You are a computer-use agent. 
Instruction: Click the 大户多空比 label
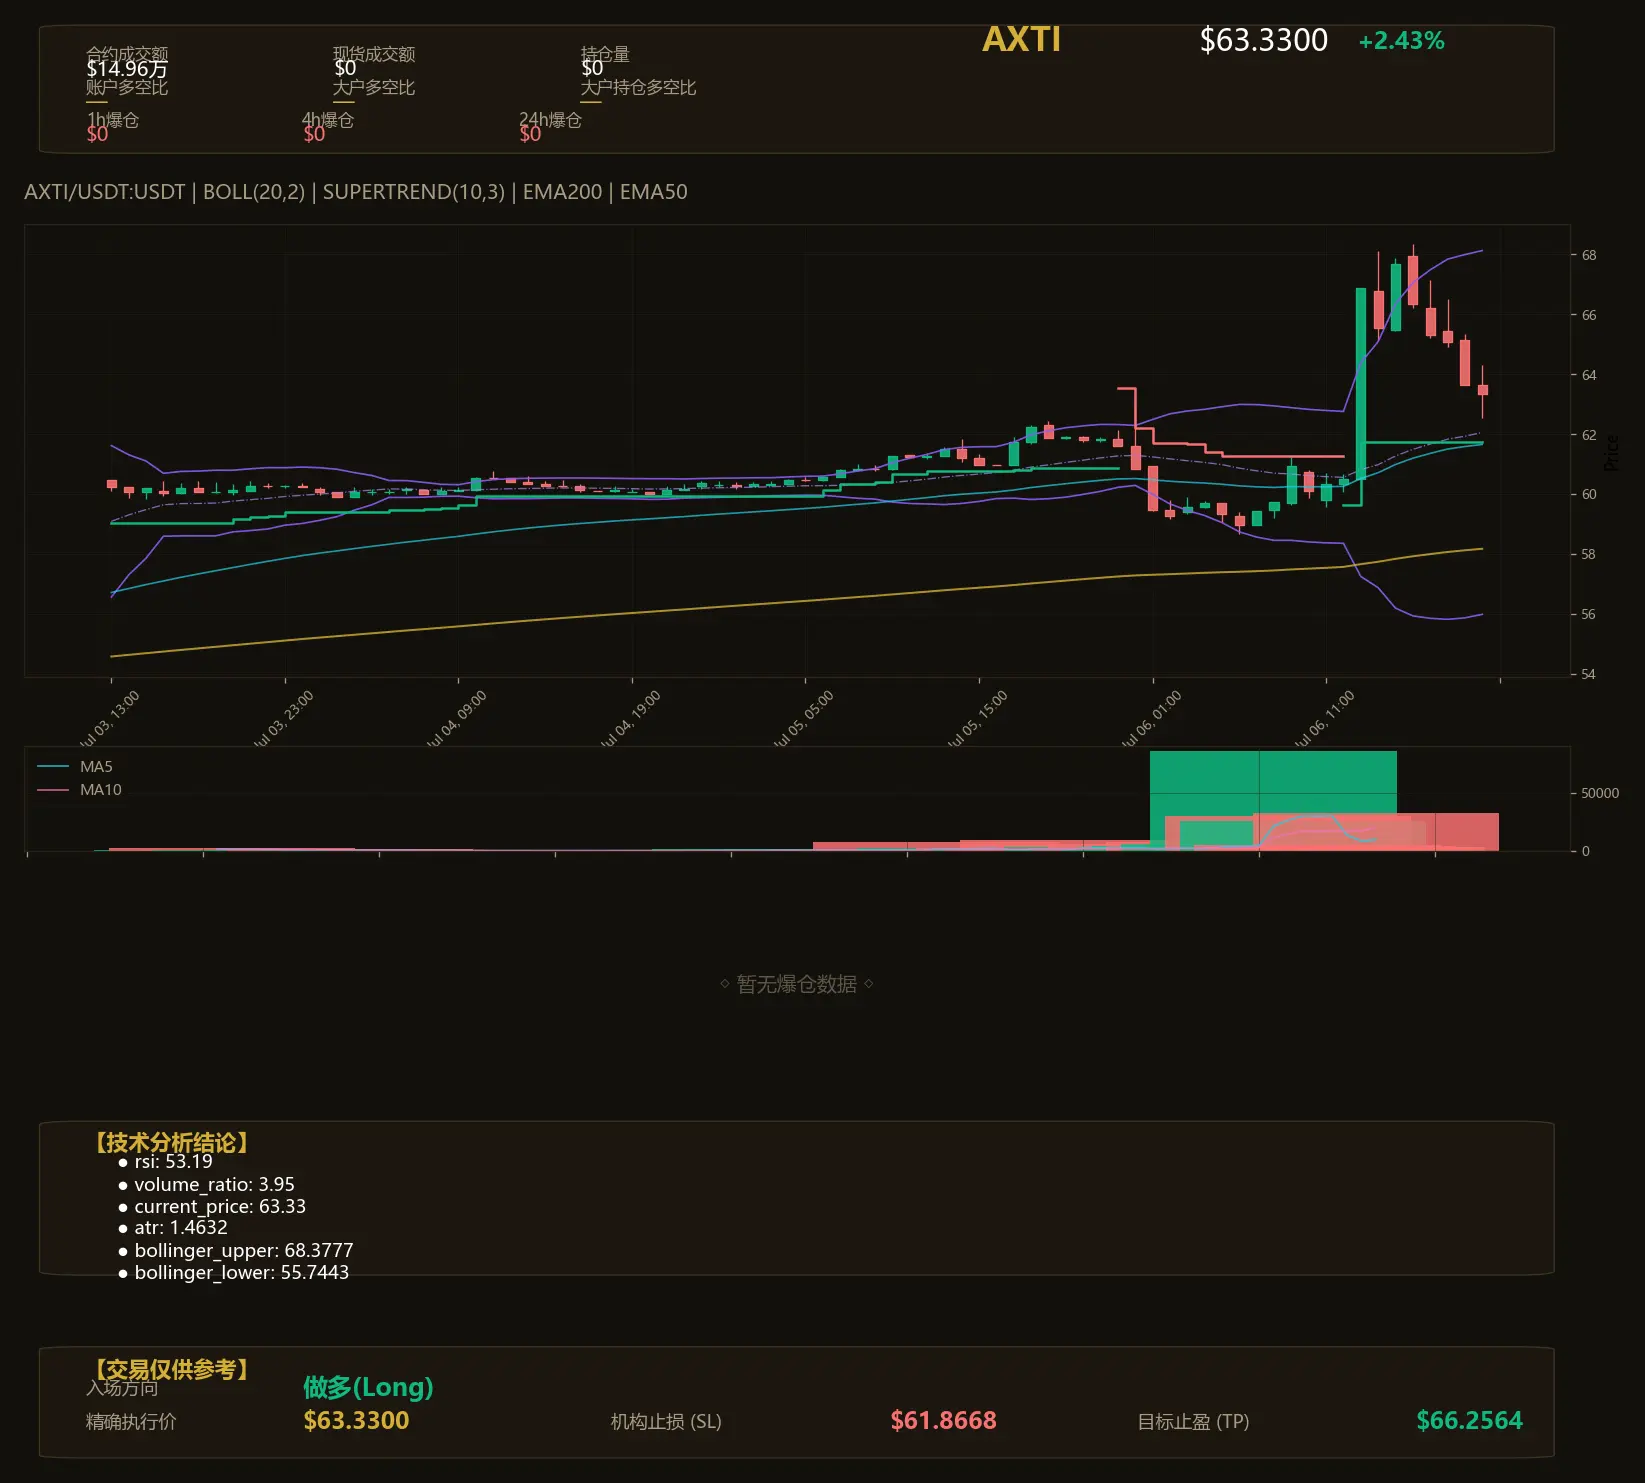374,87
